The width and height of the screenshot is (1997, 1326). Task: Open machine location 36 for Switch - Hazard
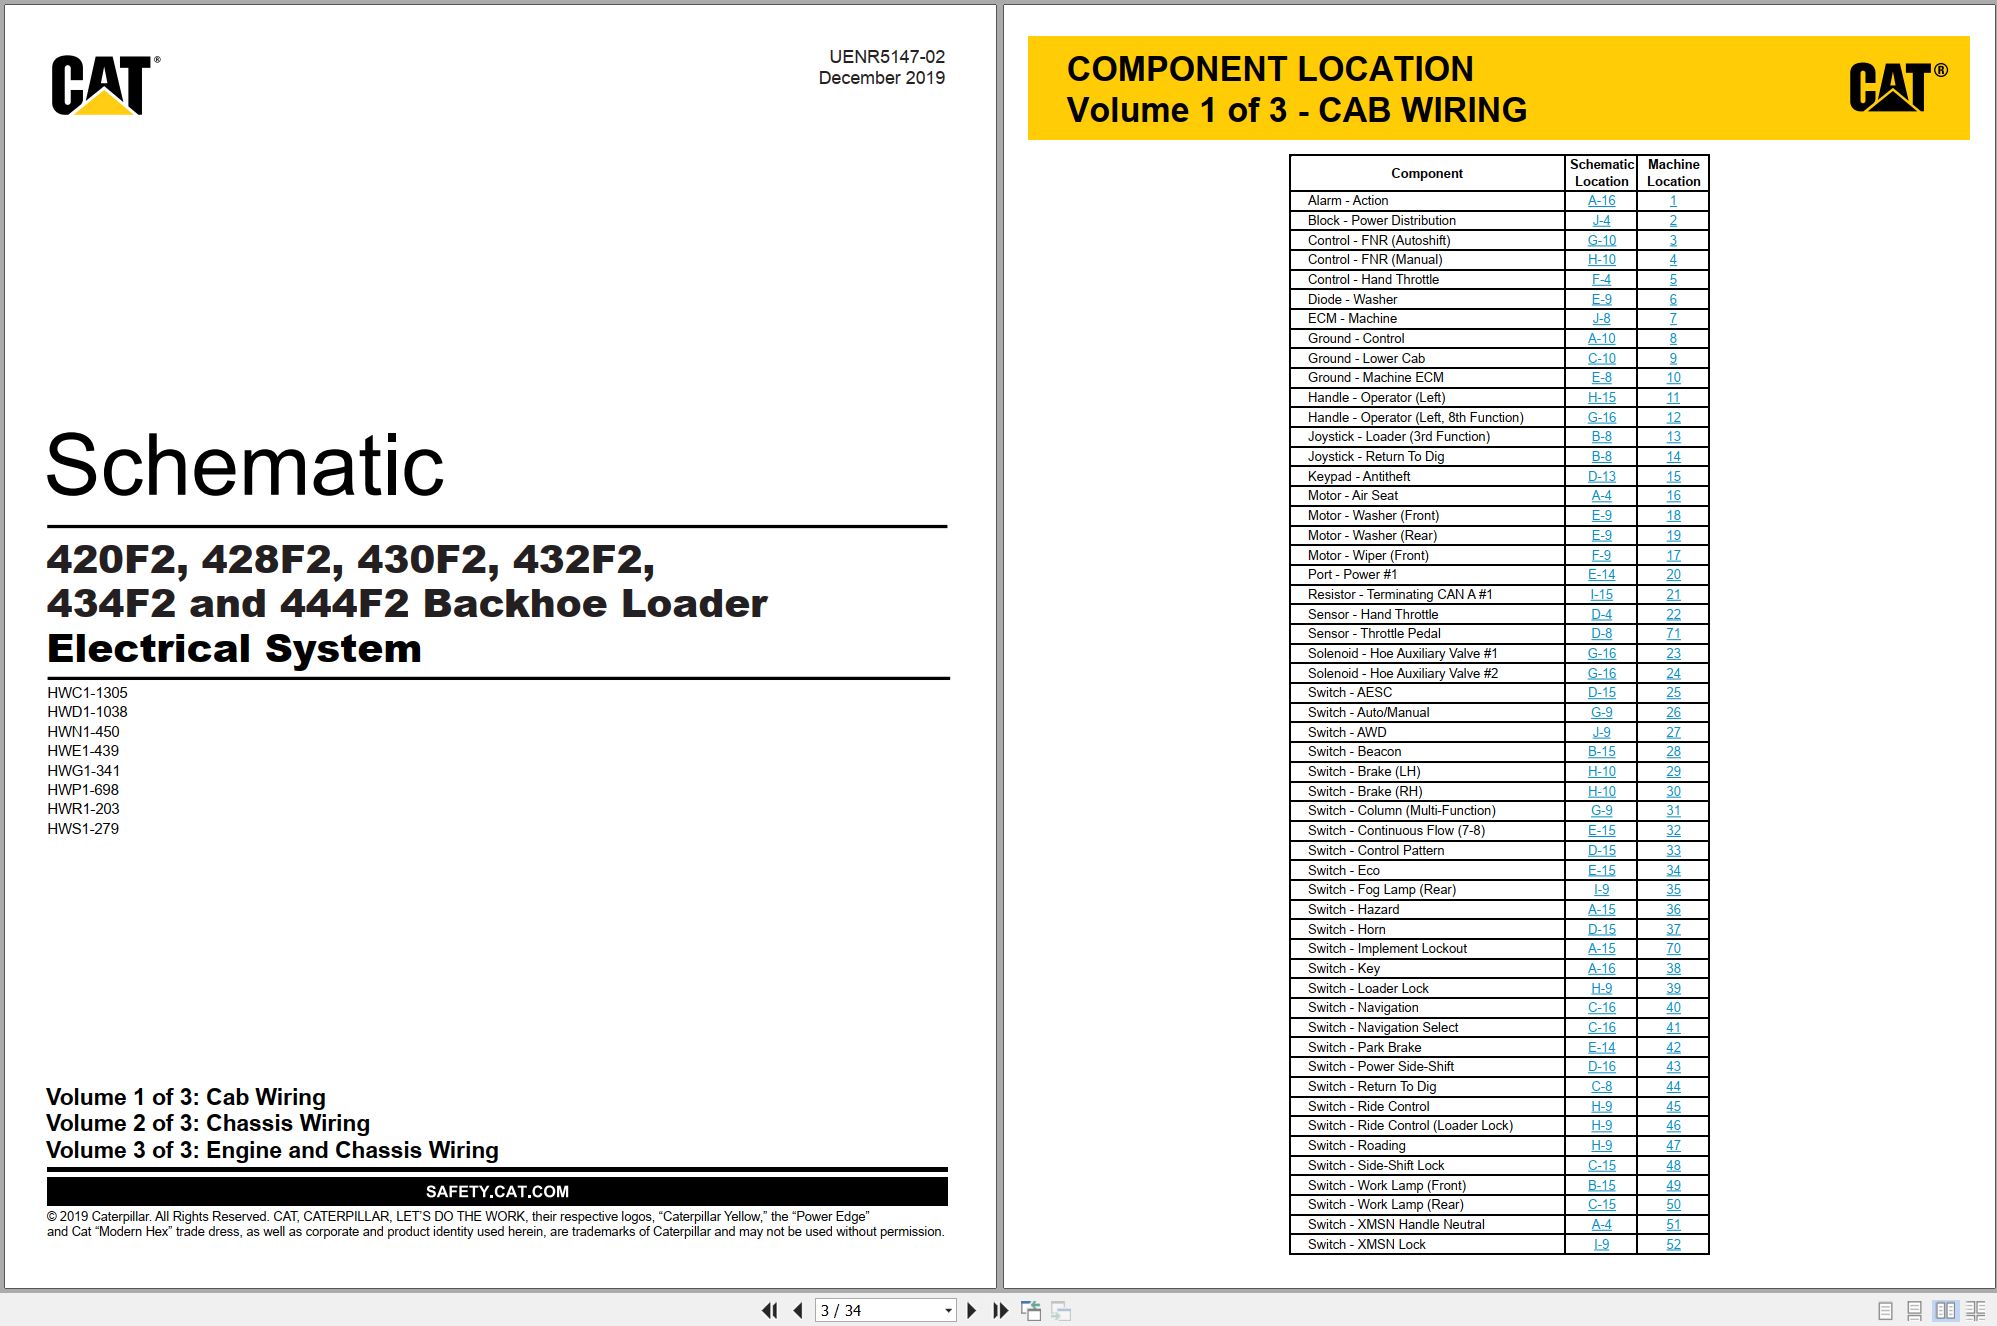(x=1673, y=910)
